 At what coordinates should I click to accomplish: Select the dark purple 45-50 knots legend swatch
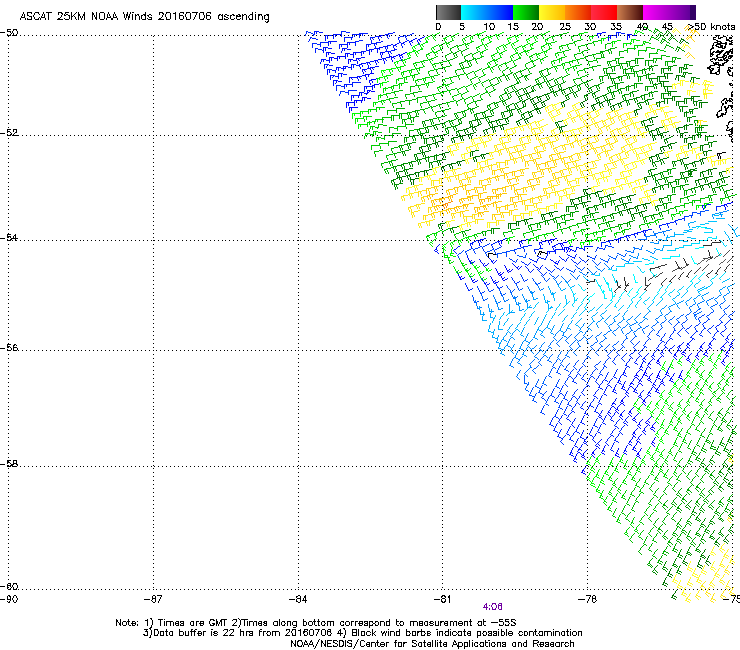click(682, 12)
